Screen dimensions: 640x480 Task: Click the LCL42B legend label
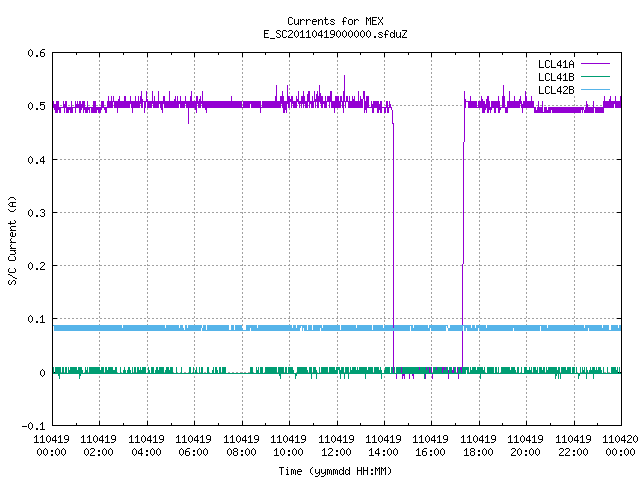[x=556, y=90]
